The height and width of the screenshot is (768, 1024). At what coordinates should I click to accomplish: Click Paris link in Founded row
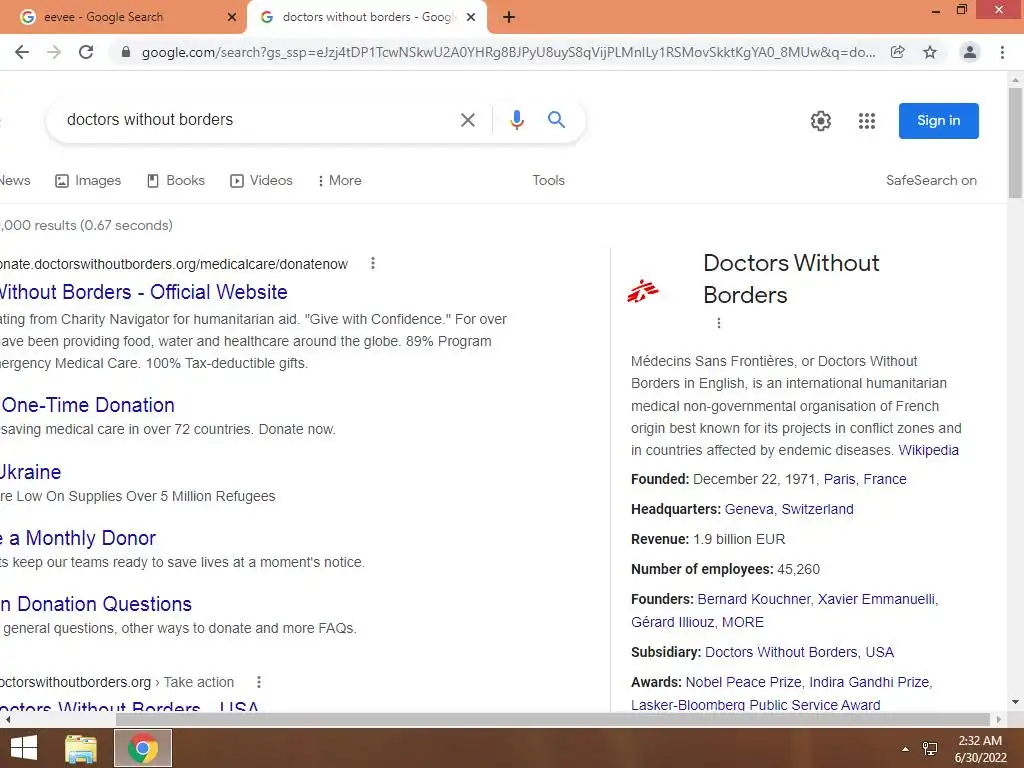(x=839, y=479)
